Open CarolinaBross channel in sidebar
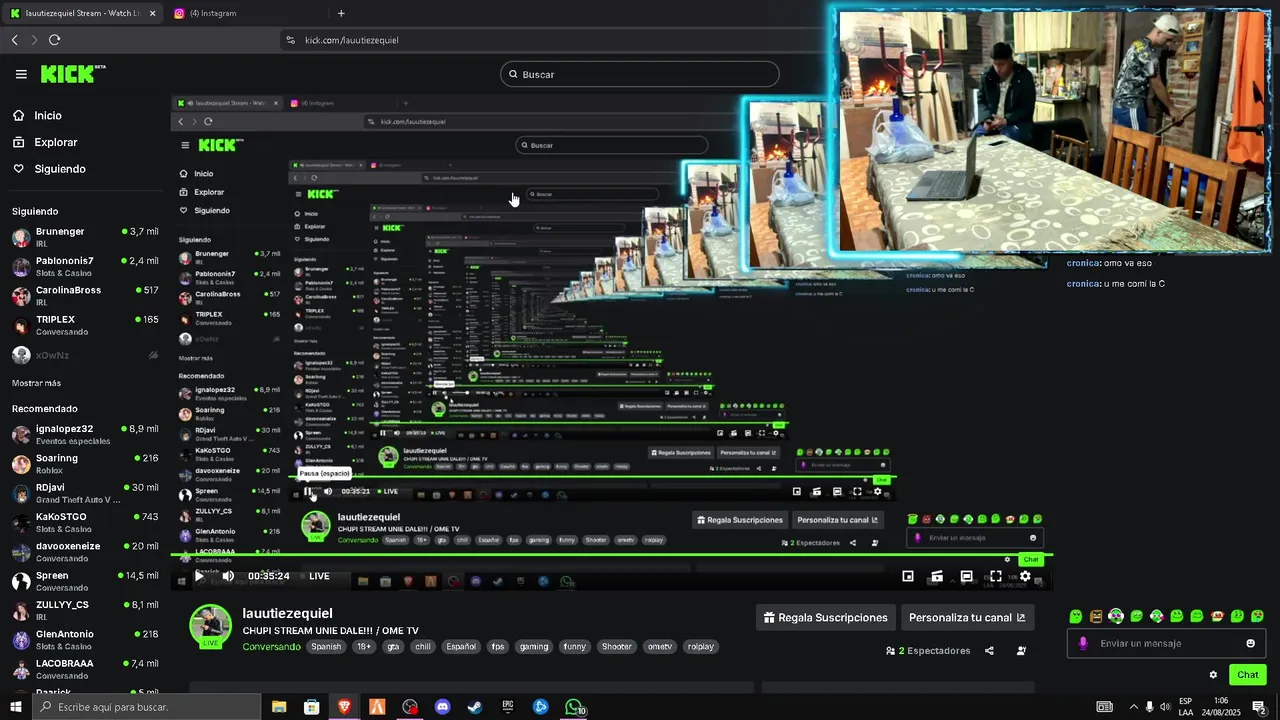This screenshot has height=720, width=1280. (85, 295)
